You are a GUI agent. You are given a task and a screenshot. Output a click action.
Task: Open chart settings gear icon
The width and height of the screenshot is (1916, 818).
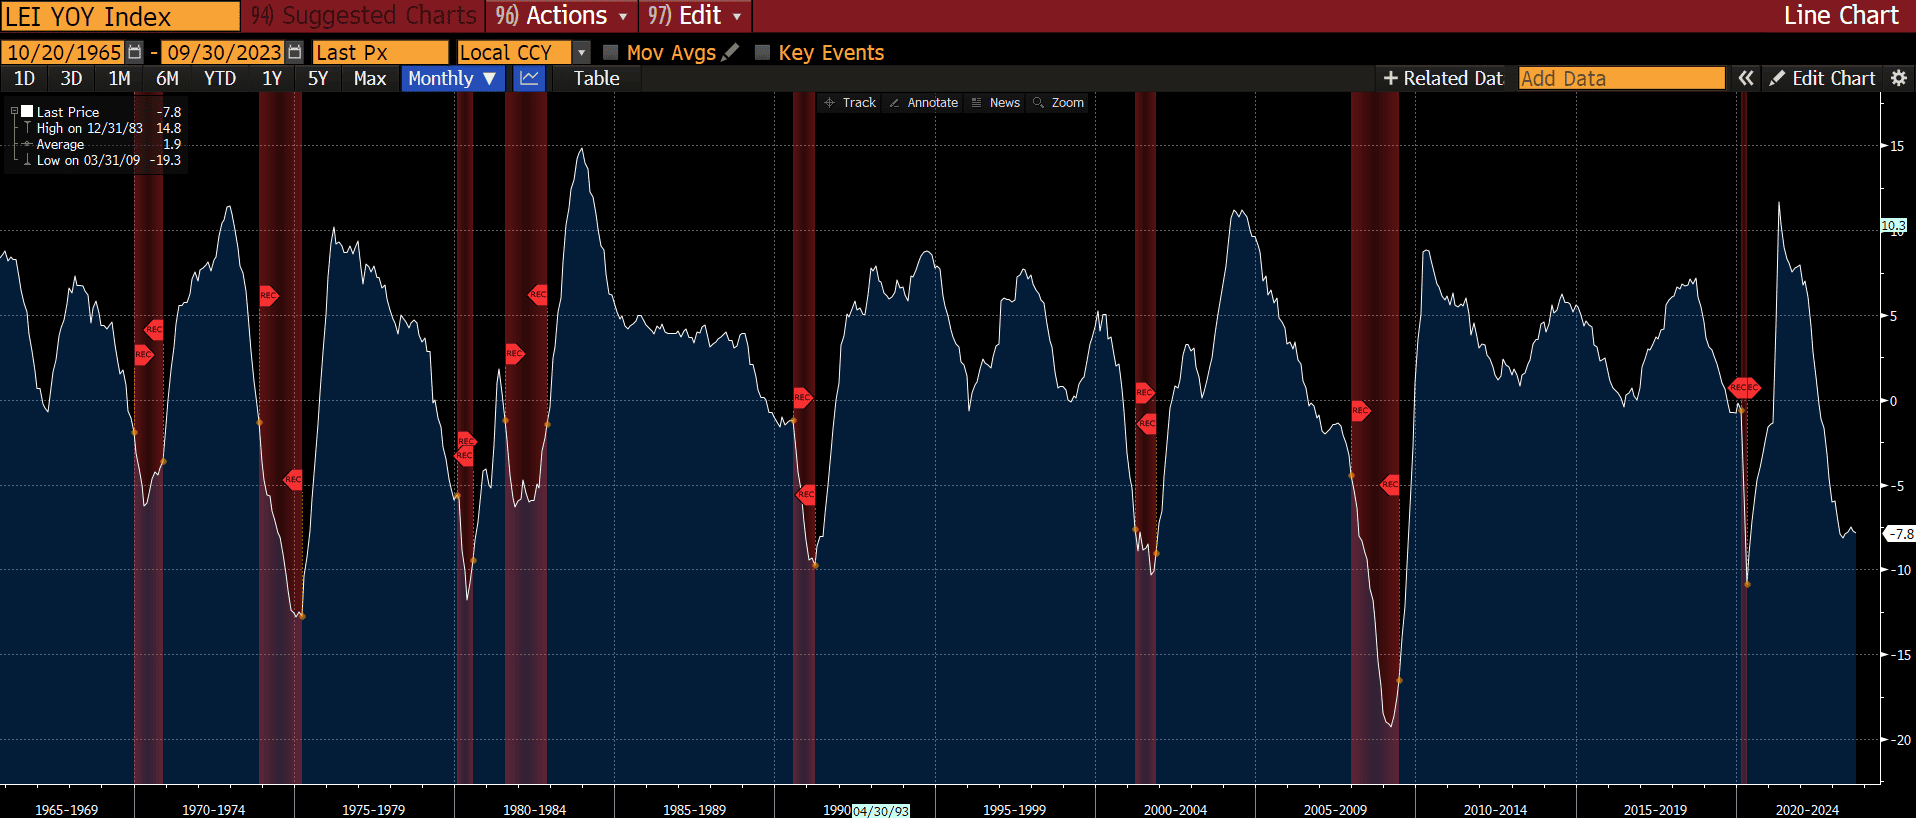click(x=1898, y=78)
